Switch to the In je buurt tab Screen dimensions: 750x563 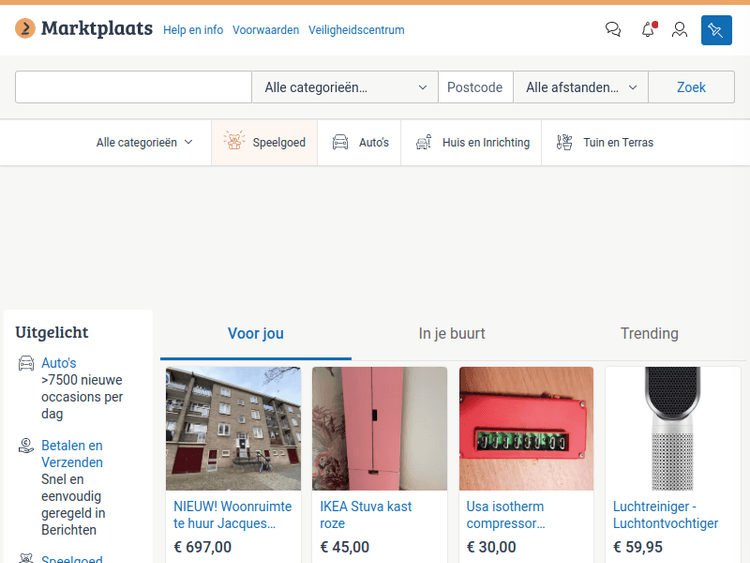(x=452, y=333)
